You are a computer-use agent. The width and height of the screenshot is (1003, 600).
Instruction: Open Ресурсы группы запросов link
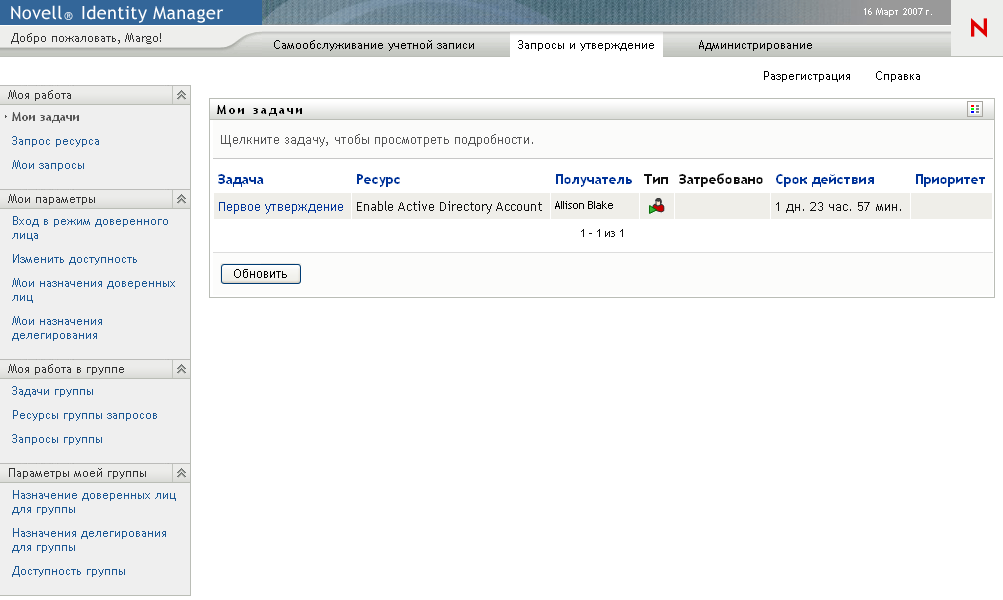click(x=84, y=415)
